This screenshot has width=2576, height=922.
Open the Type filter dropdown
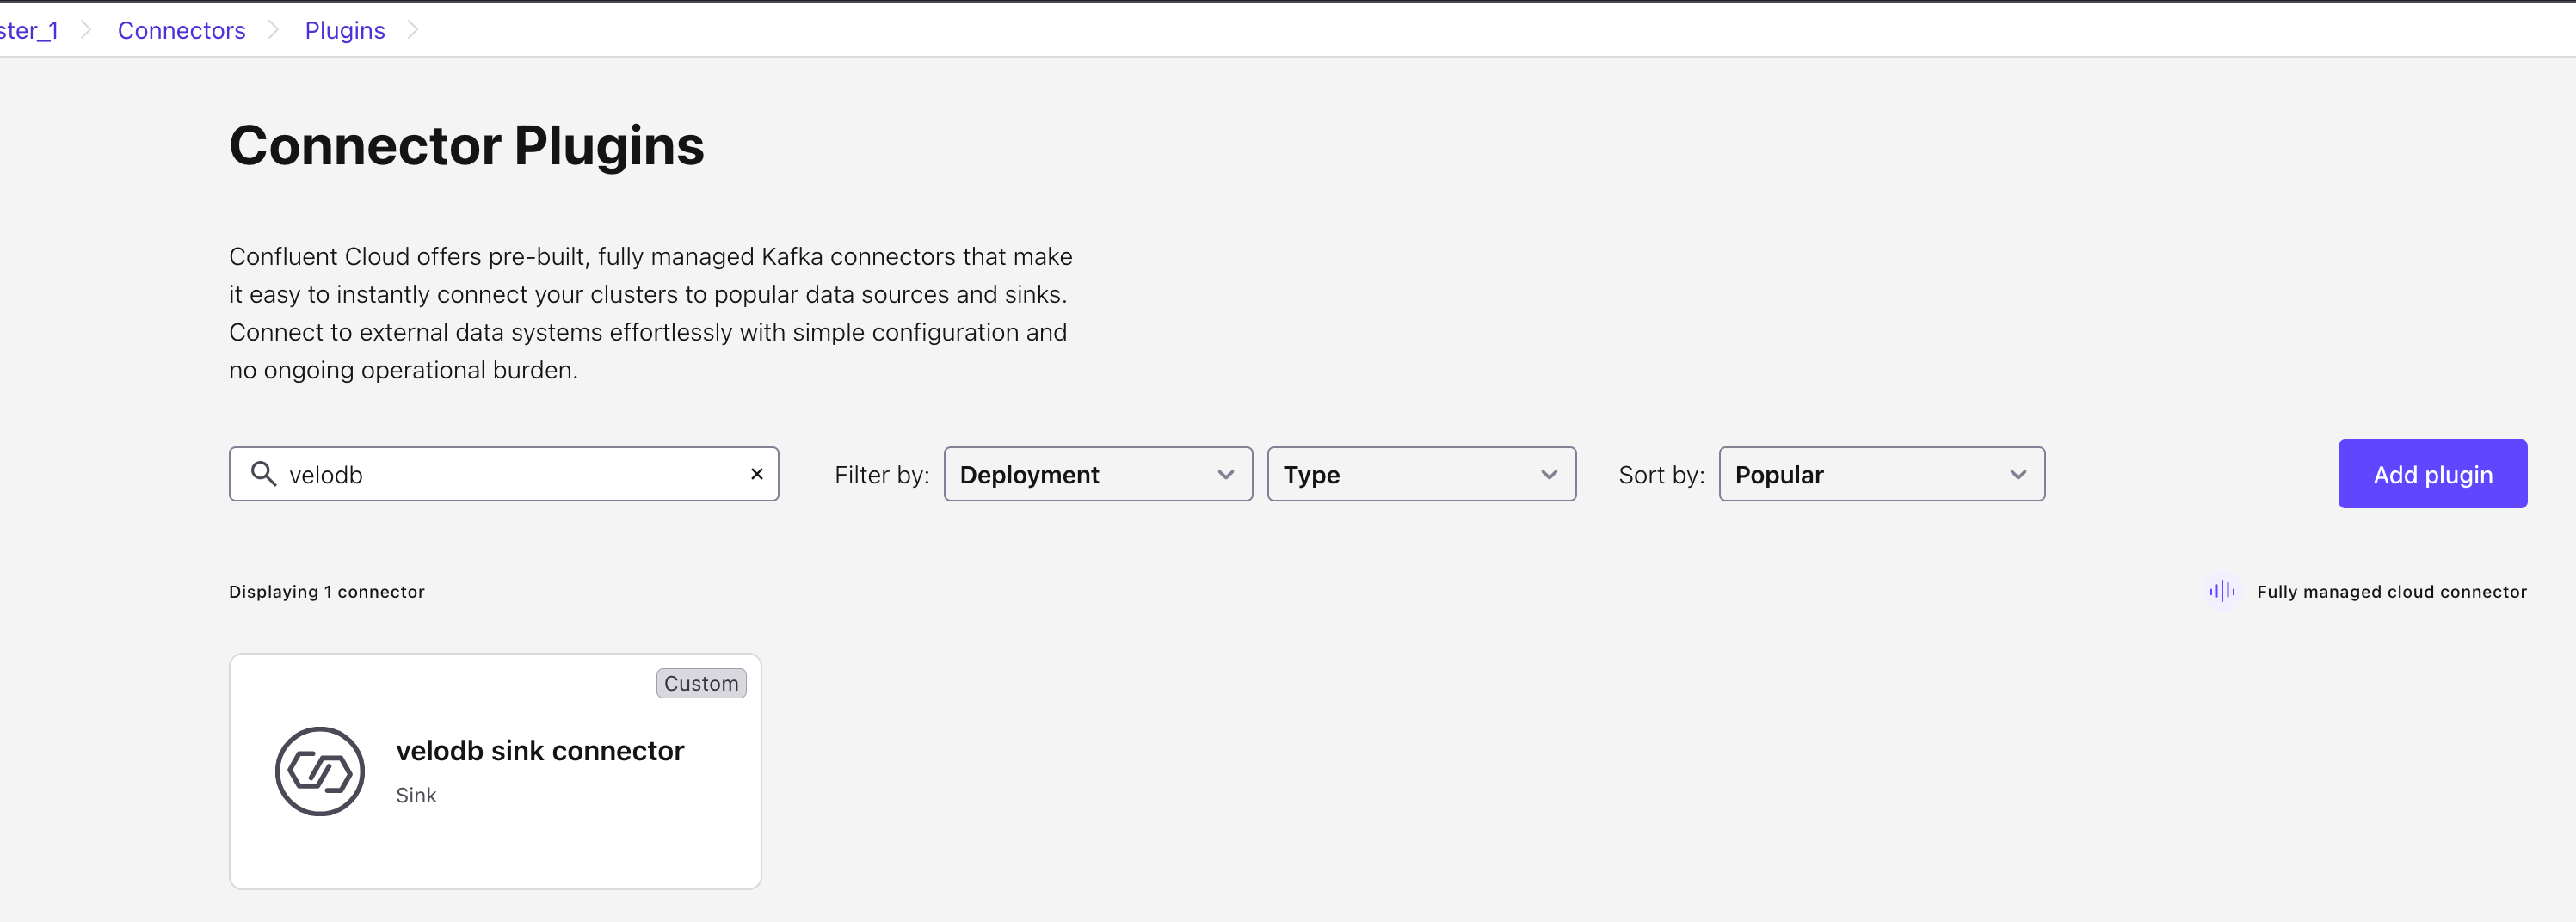(x=1421, y=474)
